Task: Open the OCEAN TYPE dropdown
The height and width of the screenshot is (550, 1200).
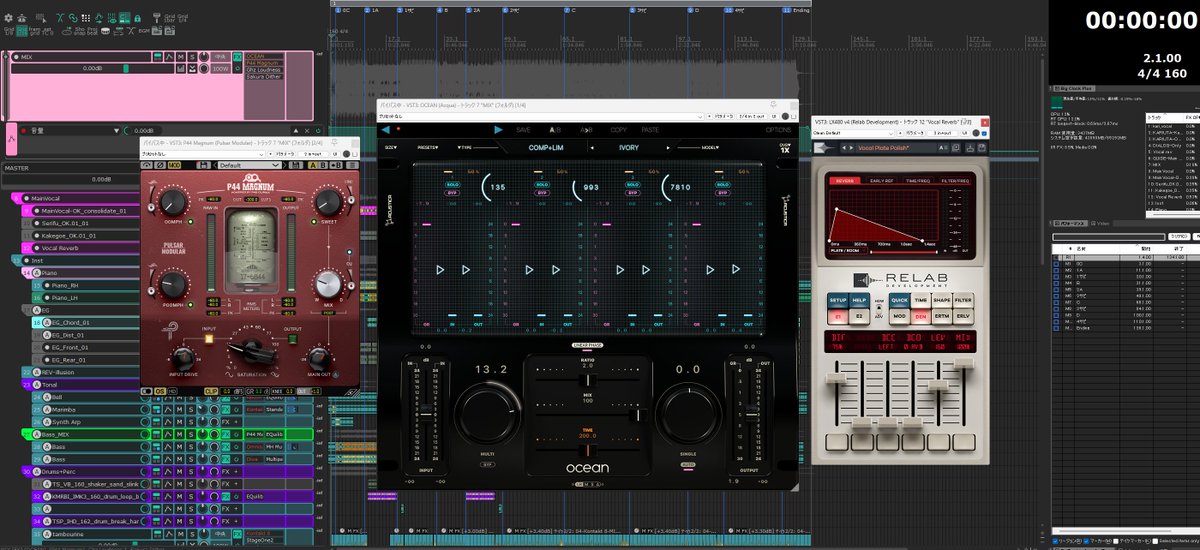Action: pyautogui.click(x=465, y=147)
